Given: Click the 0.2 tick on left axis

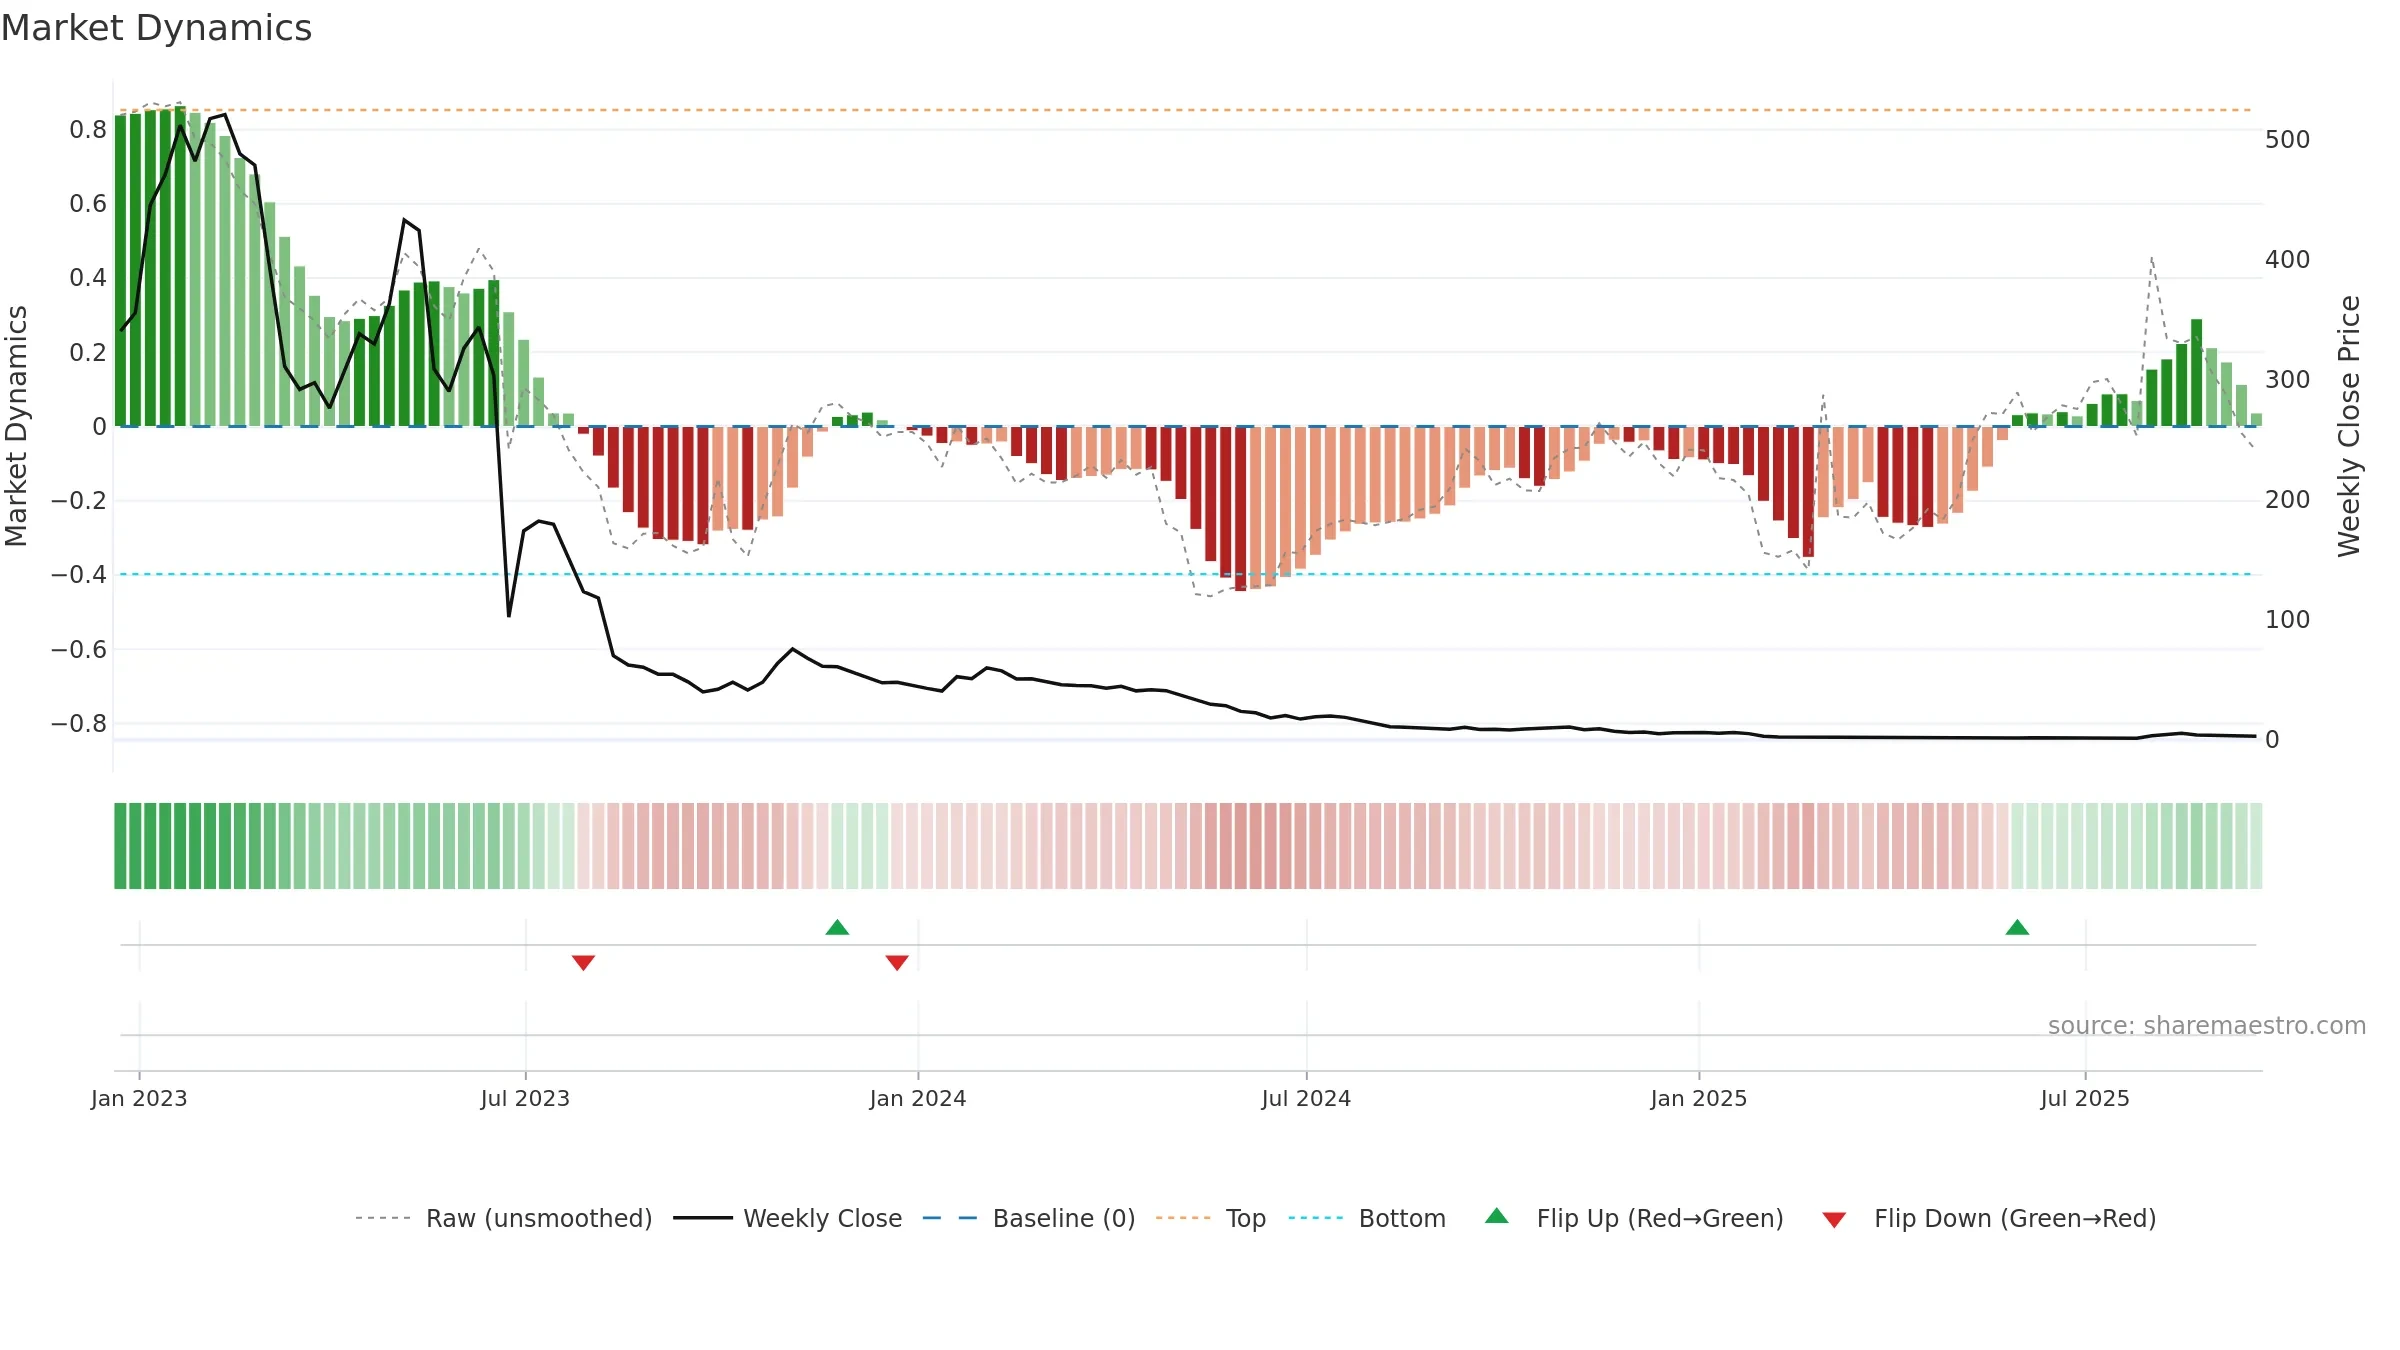Looking at the screenshot, I should pyautogui.click(x=88, y=352).
